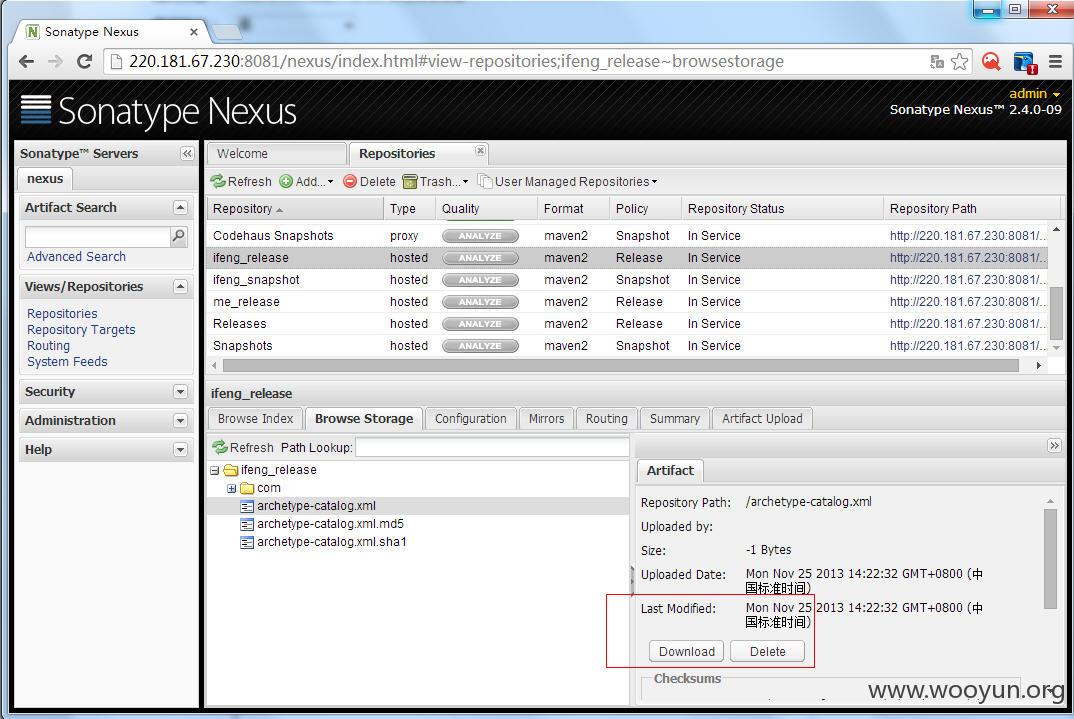The image size is (1074, 719).
Task: Select the nexus server tab
Action: 45,179
